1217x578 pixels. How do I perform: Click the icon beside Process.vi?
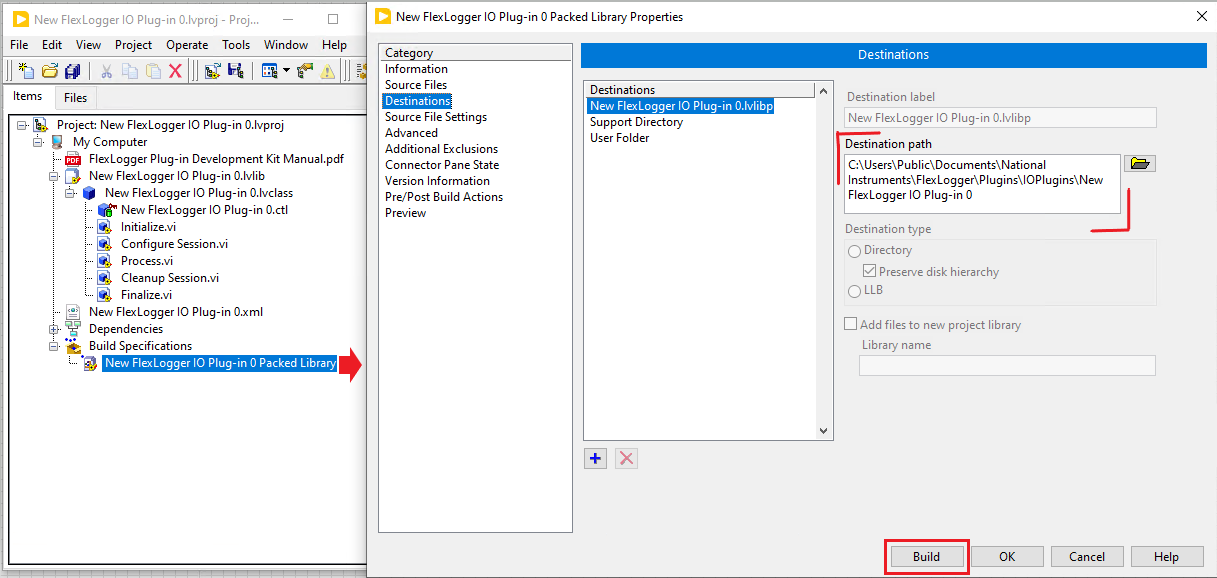(104, 261)
